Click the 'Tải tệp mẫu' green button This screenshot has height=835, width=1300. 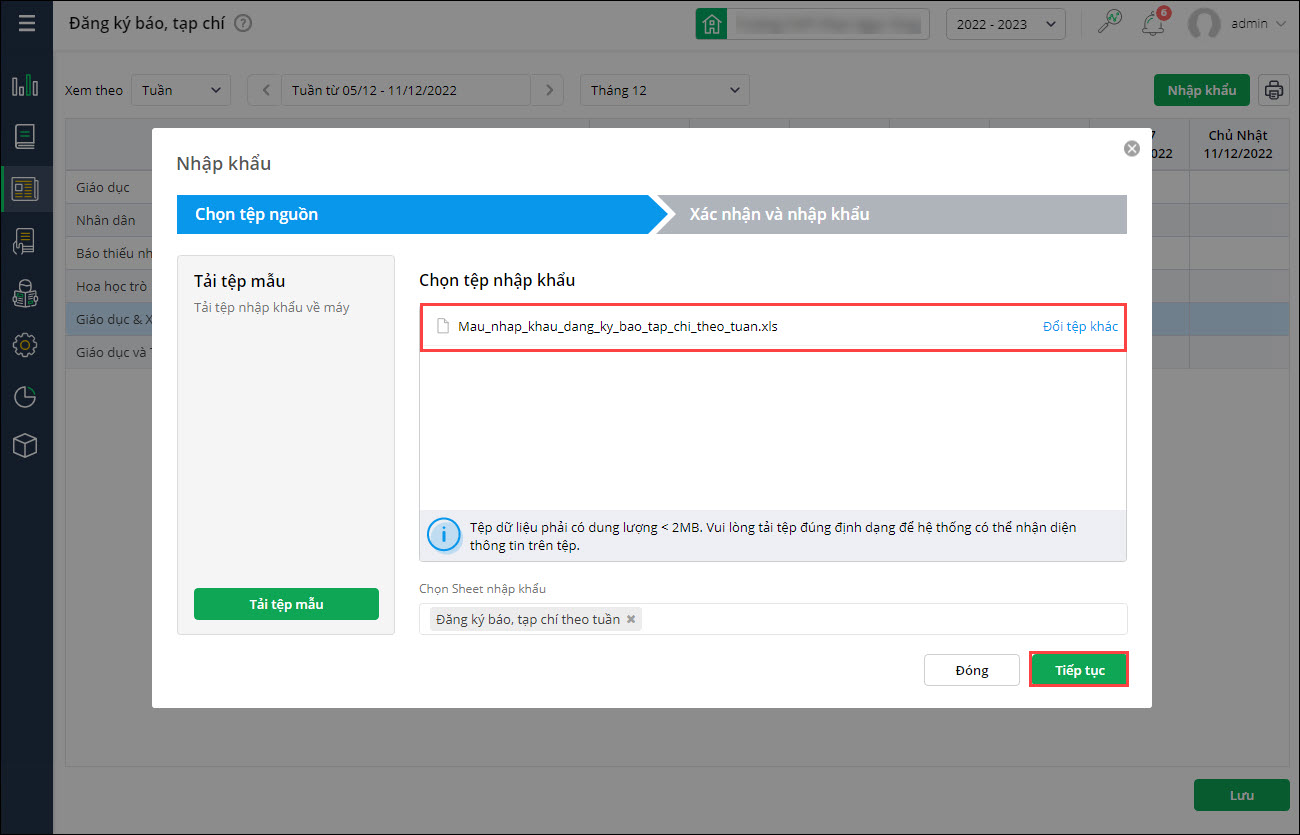[286, 604]
